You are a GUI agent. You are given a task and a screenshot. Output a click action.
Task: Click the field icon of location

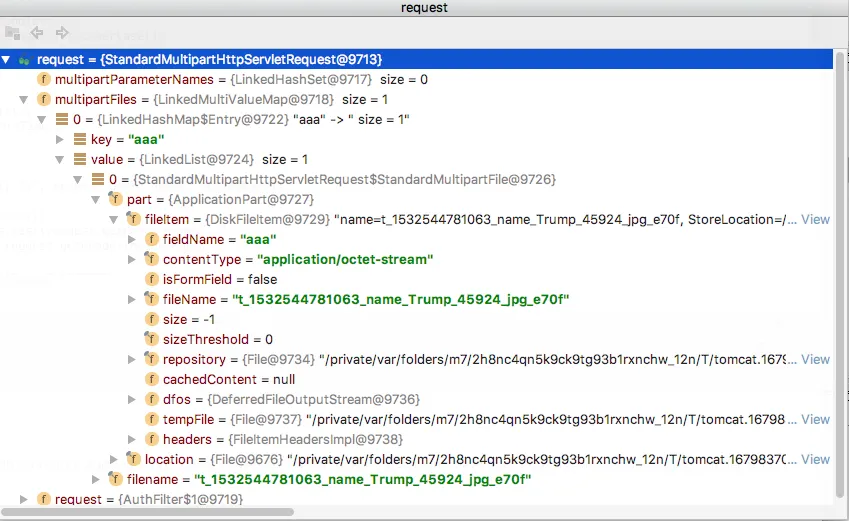(133, 459)
